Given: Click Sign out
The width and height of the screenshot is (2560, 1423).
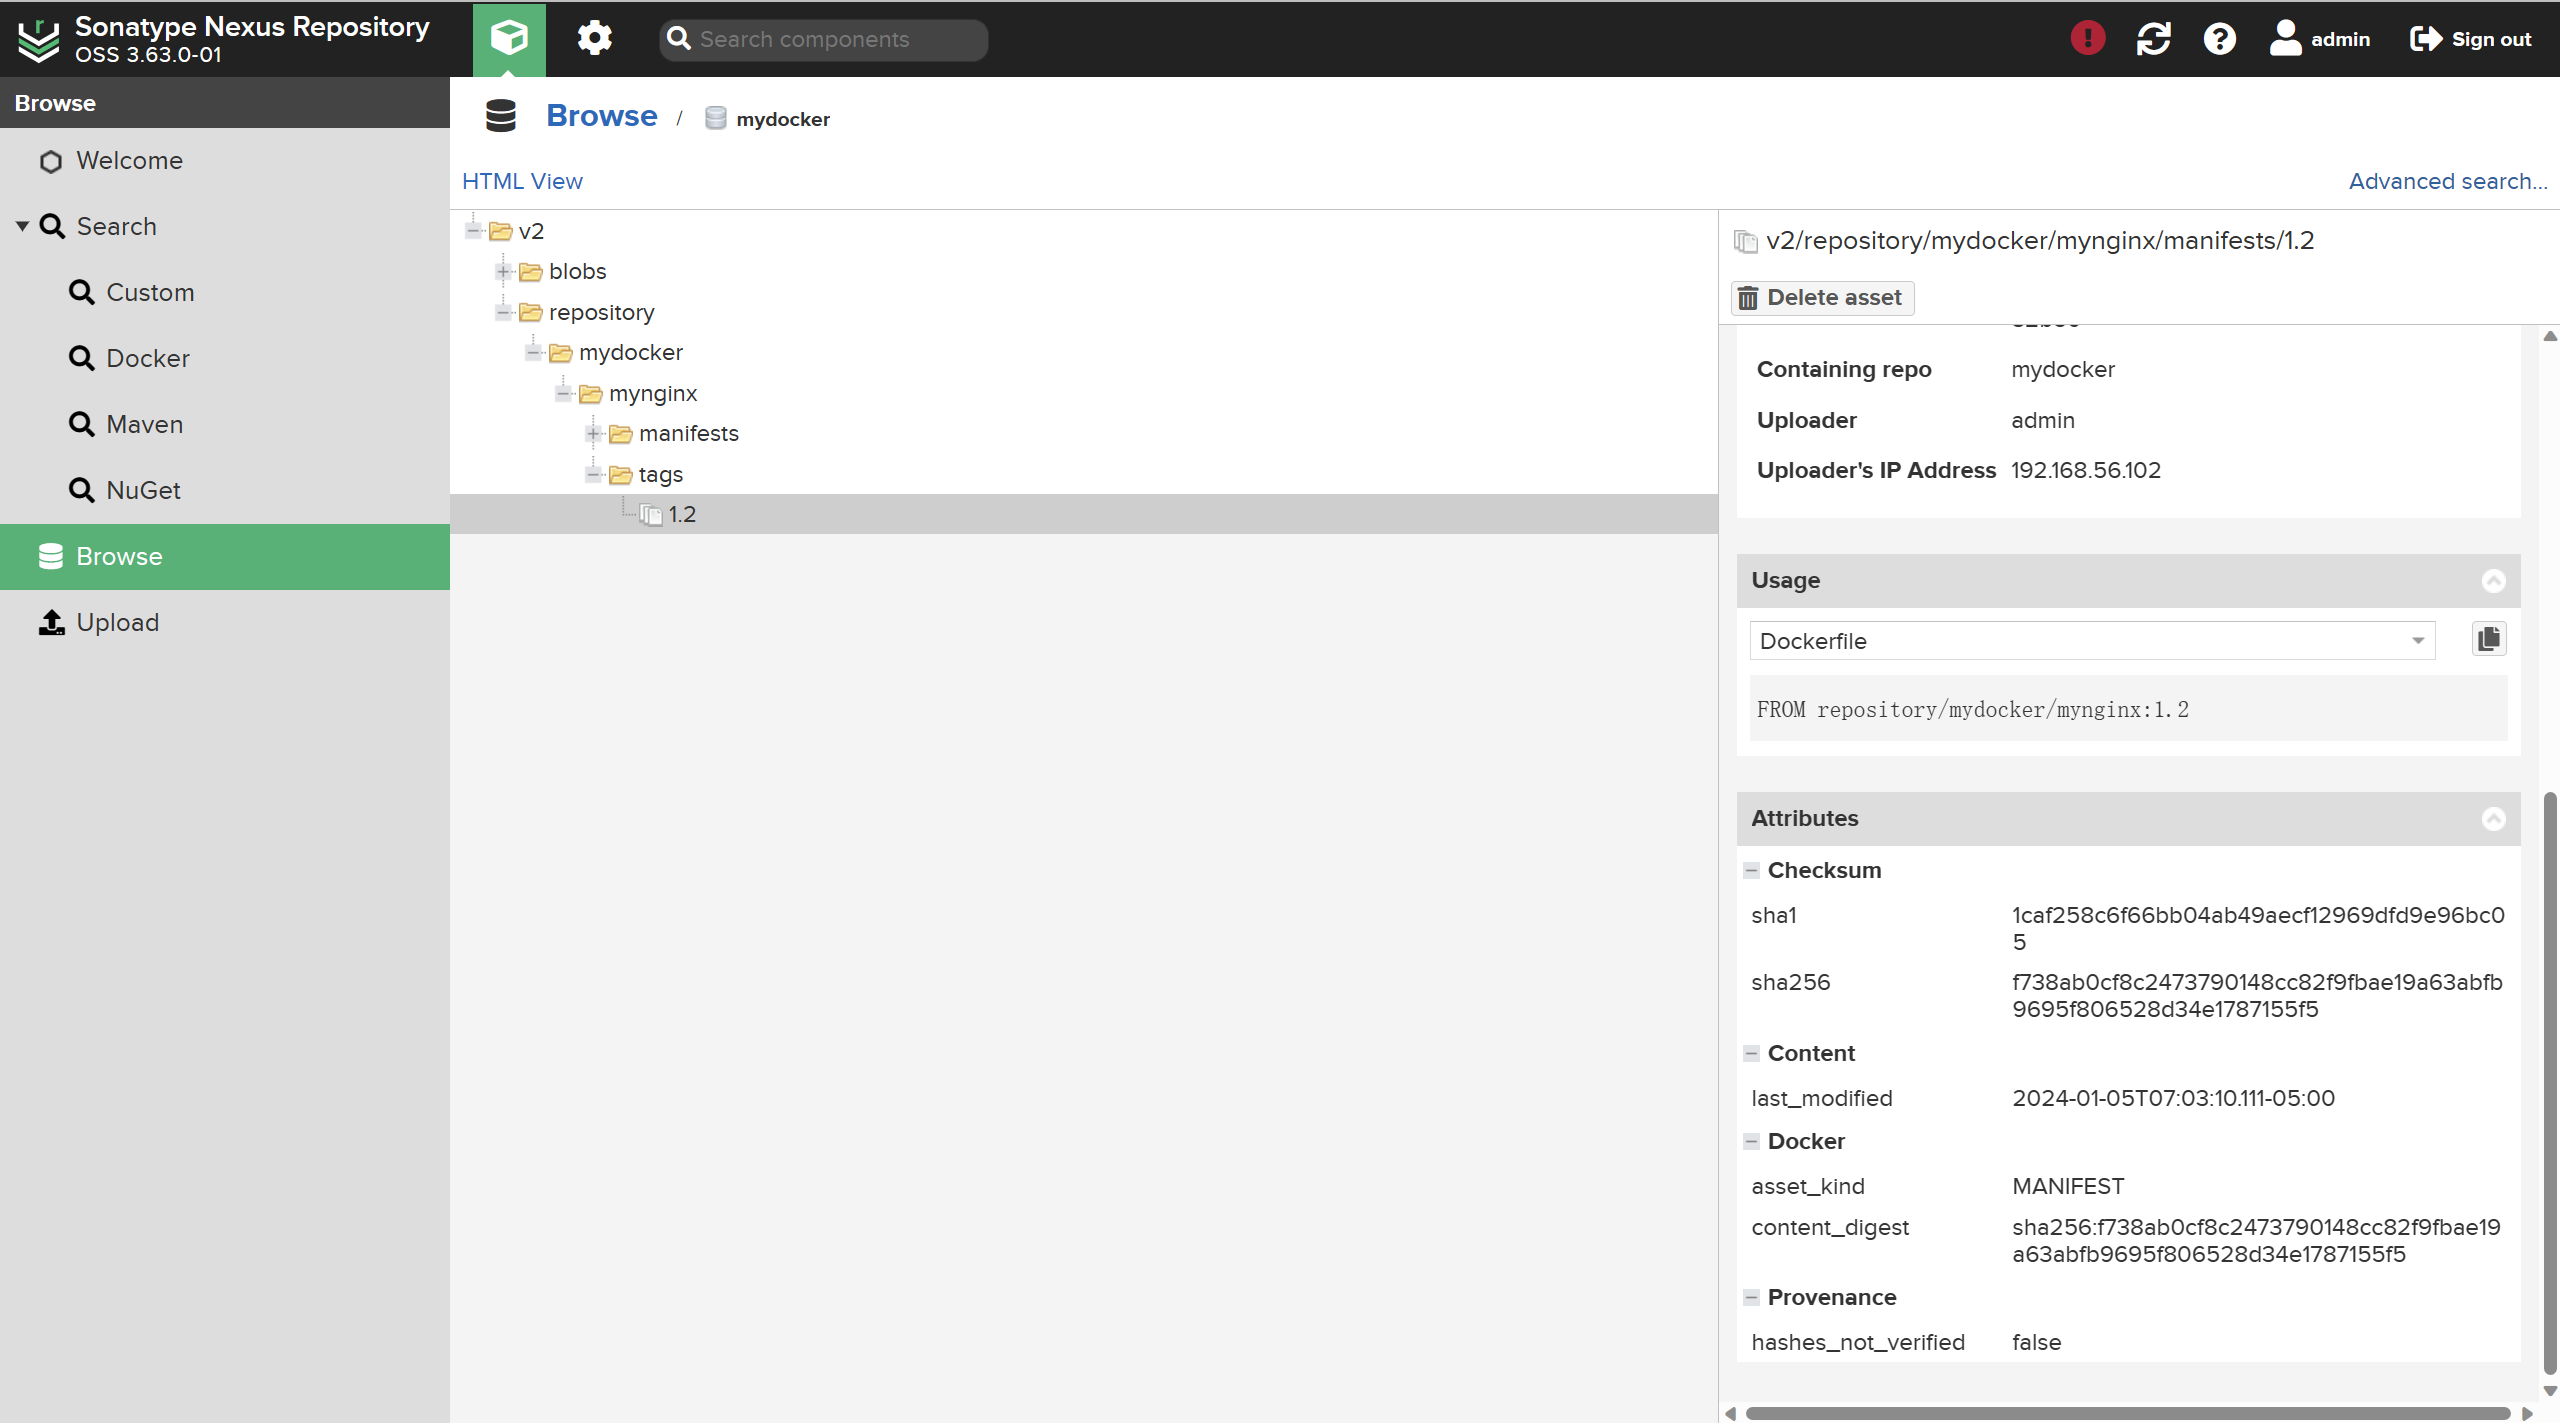Looking at the screenshot, I should tap(2470, 39).
